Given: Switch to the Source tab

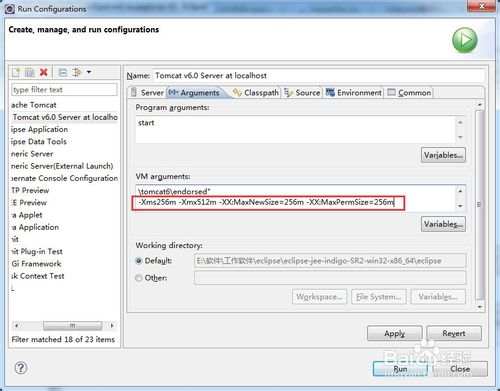Looking at the screenshot, I should tap(303, 93).
